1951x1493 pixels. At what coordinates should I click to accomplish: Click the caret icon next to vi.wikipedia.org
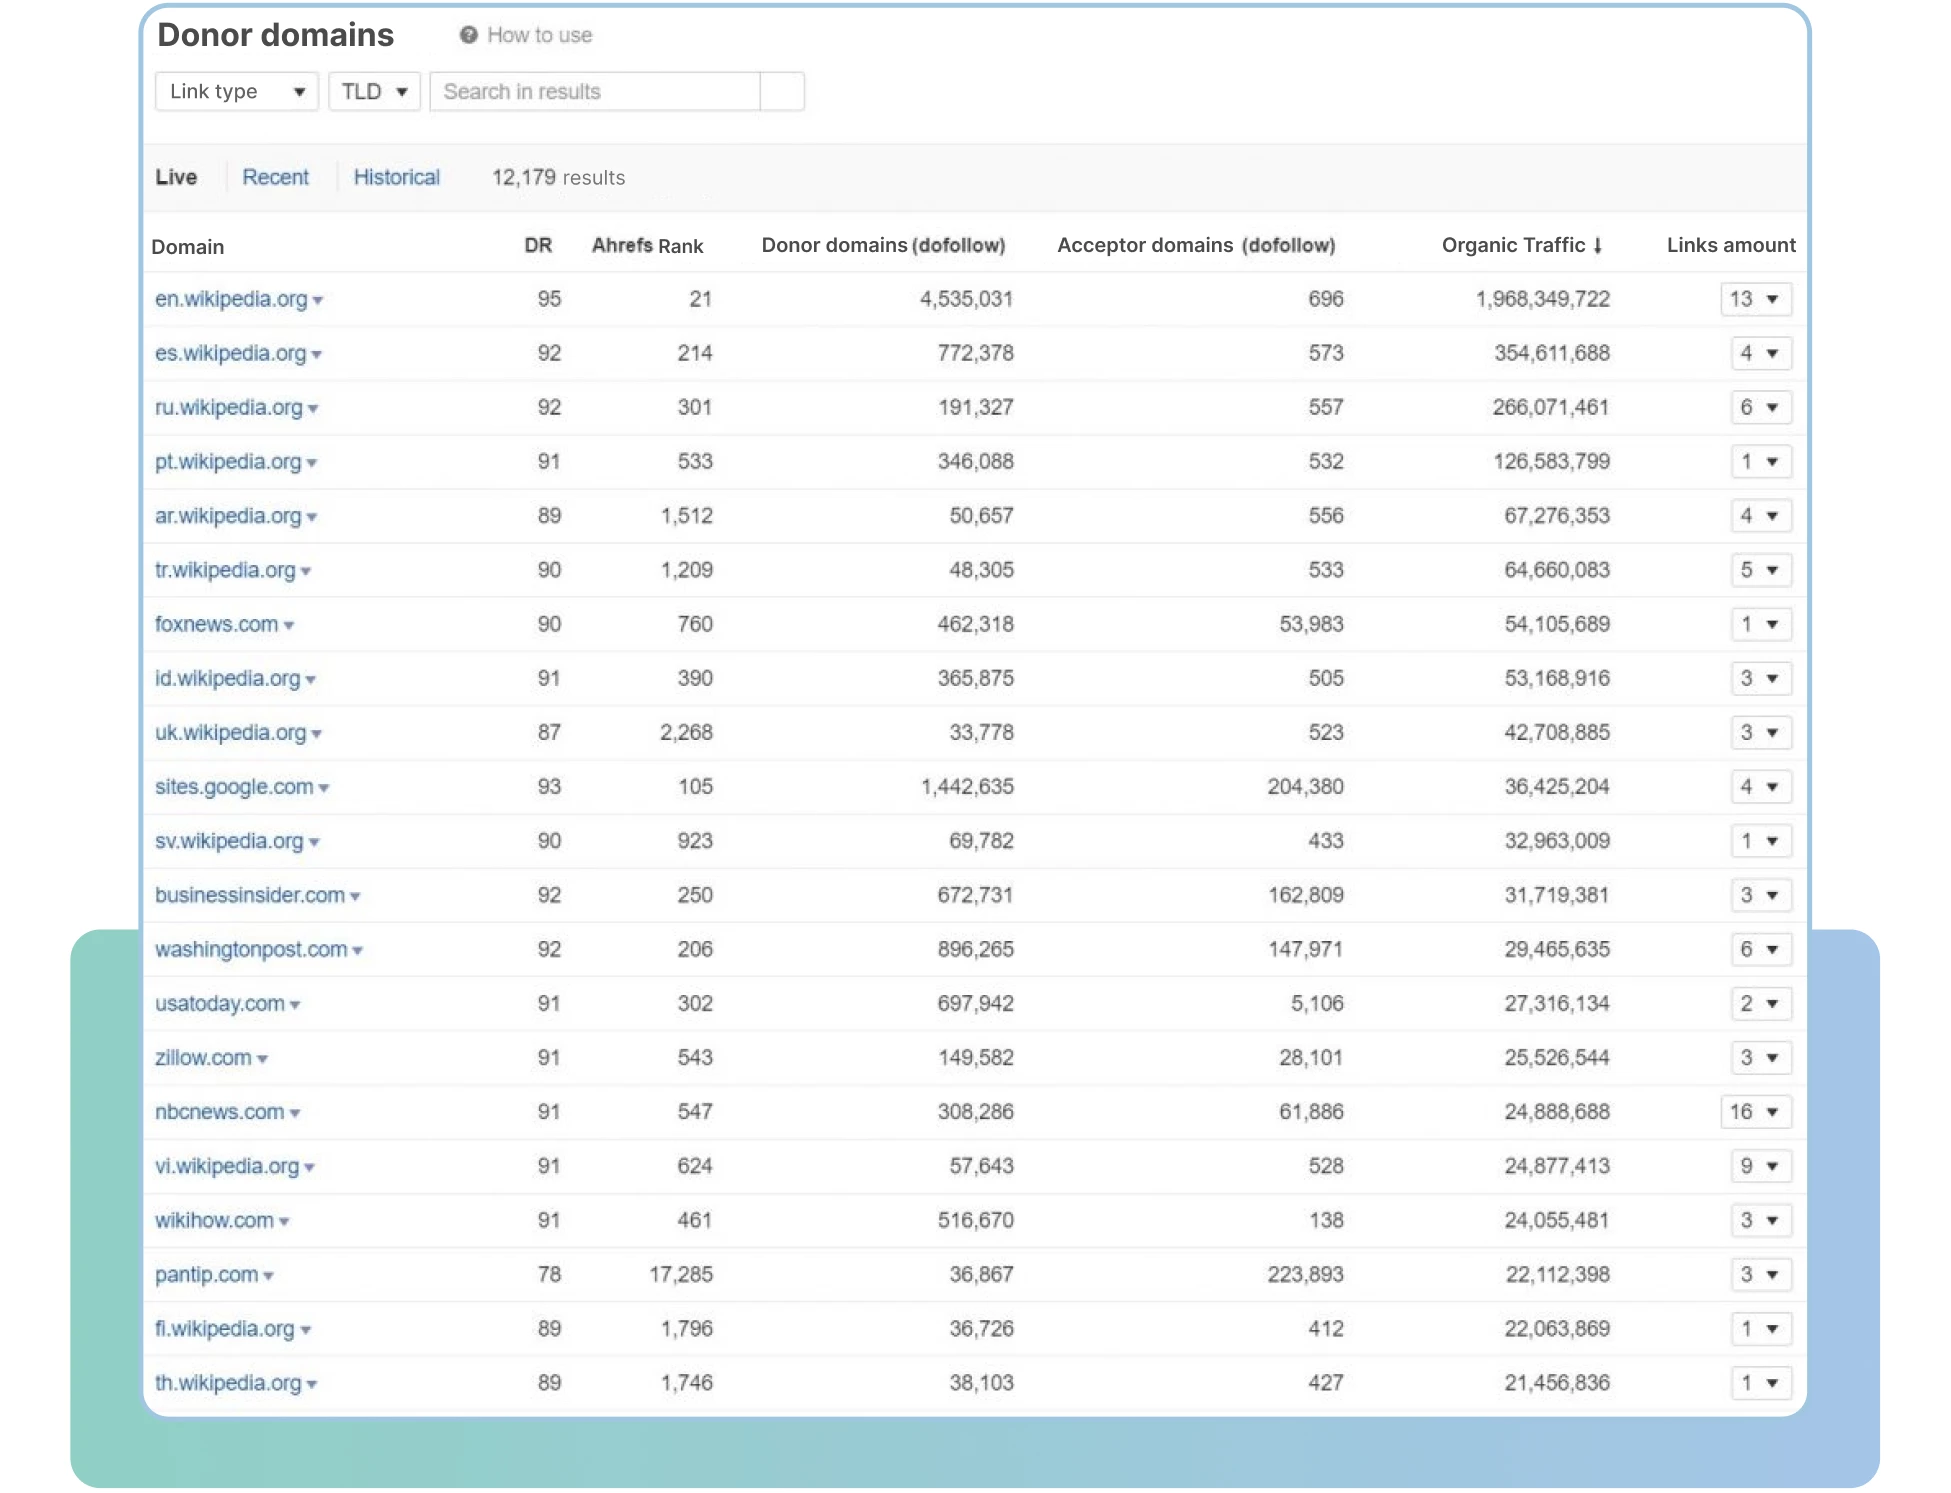(310, 1167)
